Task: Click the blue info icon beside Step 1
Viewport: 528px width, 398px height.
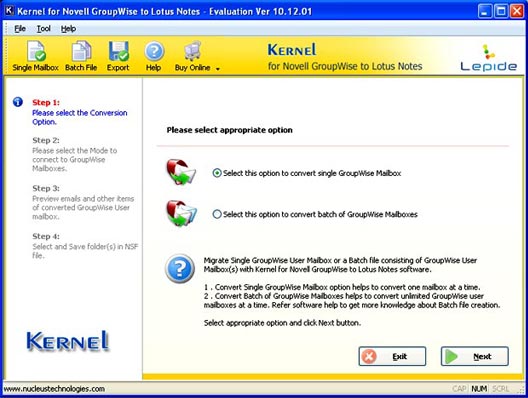Action: pyautogui.click(x=18, y=102)
